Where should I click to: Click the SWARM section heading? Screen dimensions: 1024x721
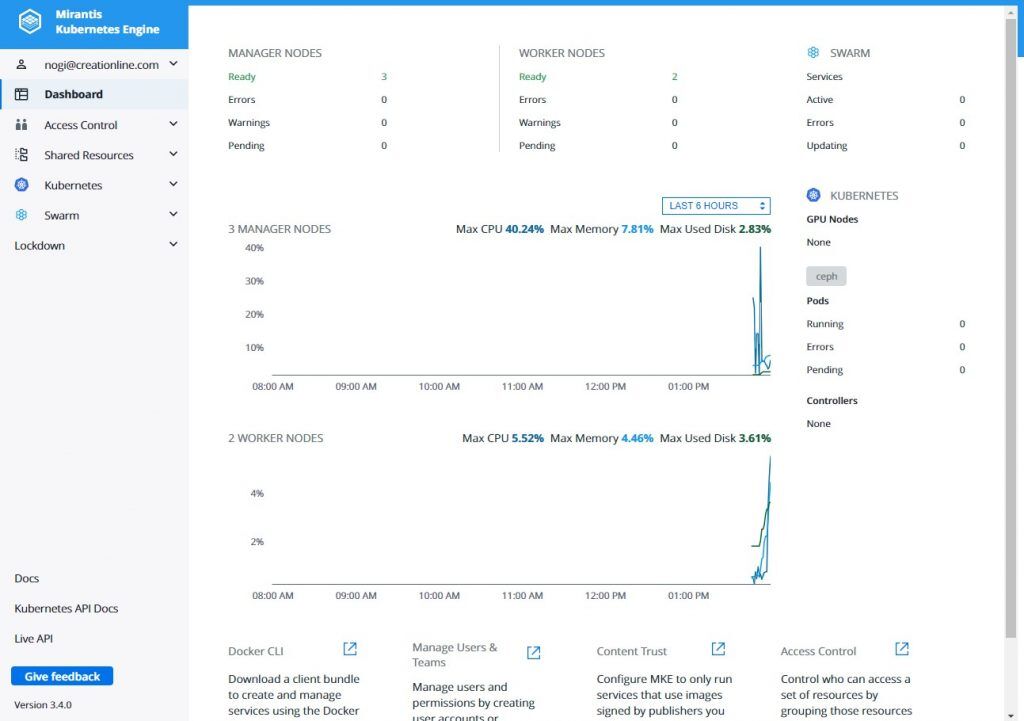click(x=850, y=53)
